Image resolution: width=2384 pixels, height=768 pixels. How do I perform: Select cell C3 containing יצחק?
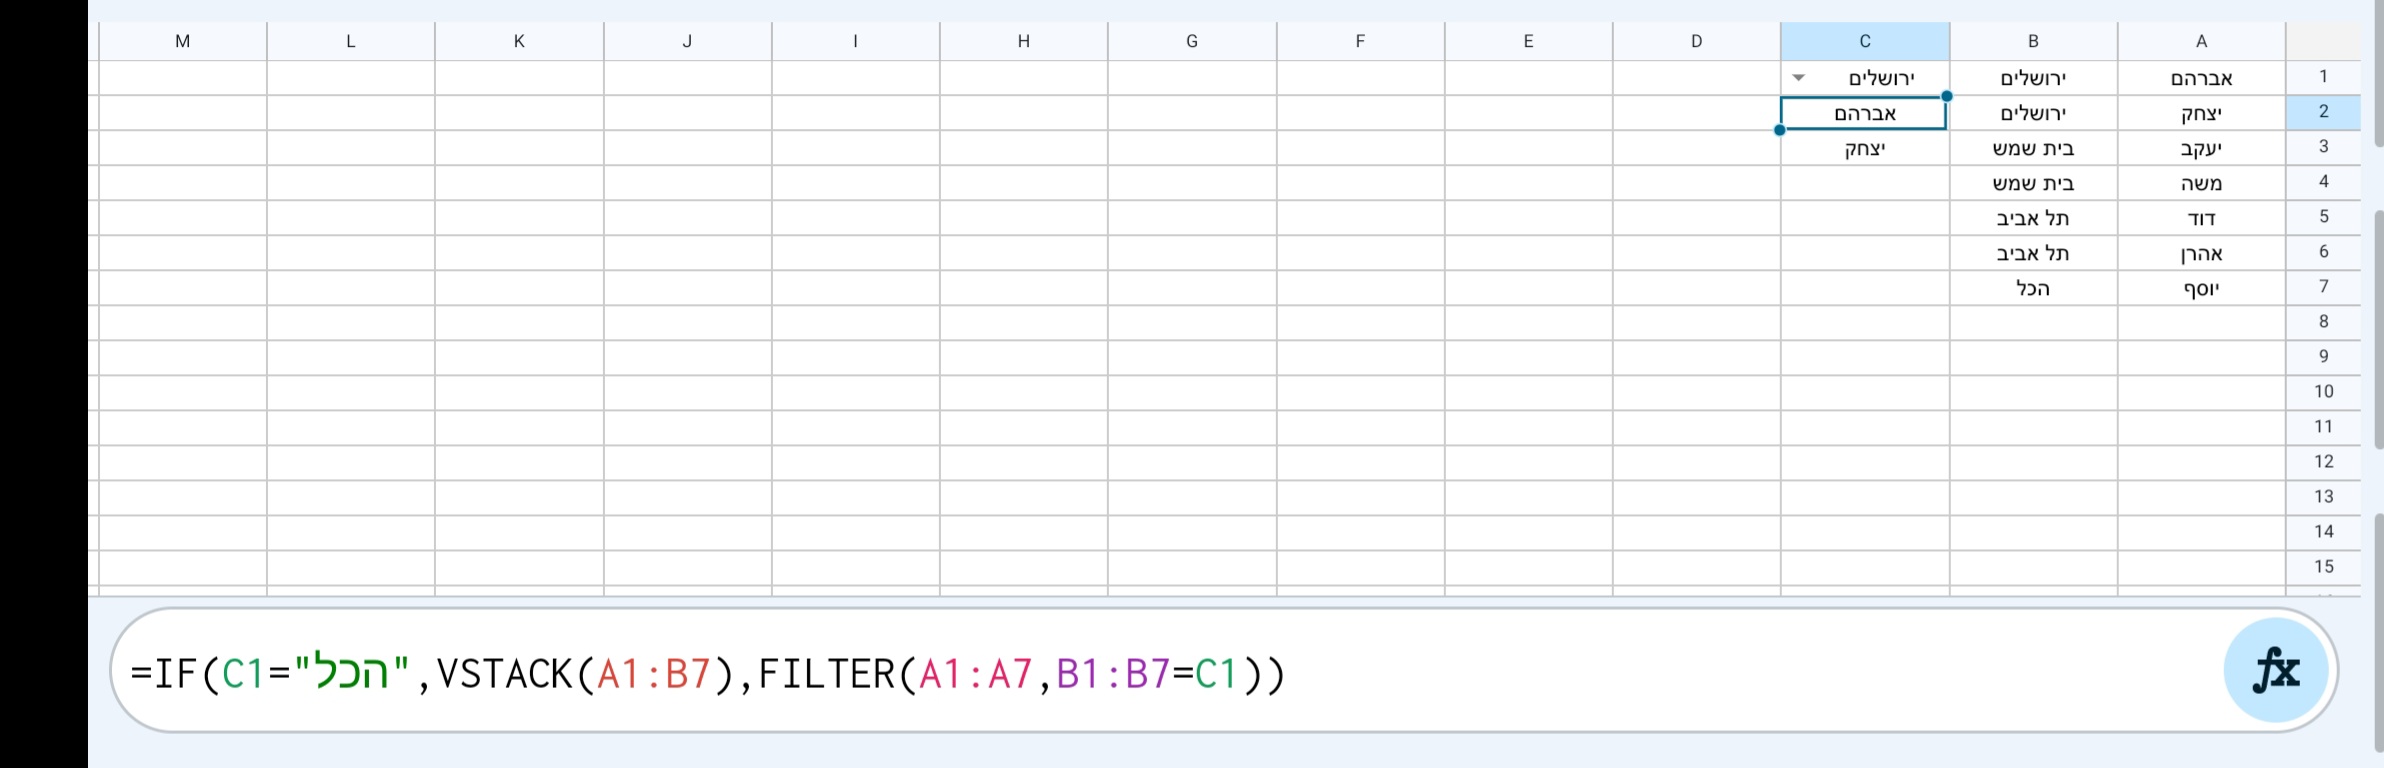[1863, 147]
